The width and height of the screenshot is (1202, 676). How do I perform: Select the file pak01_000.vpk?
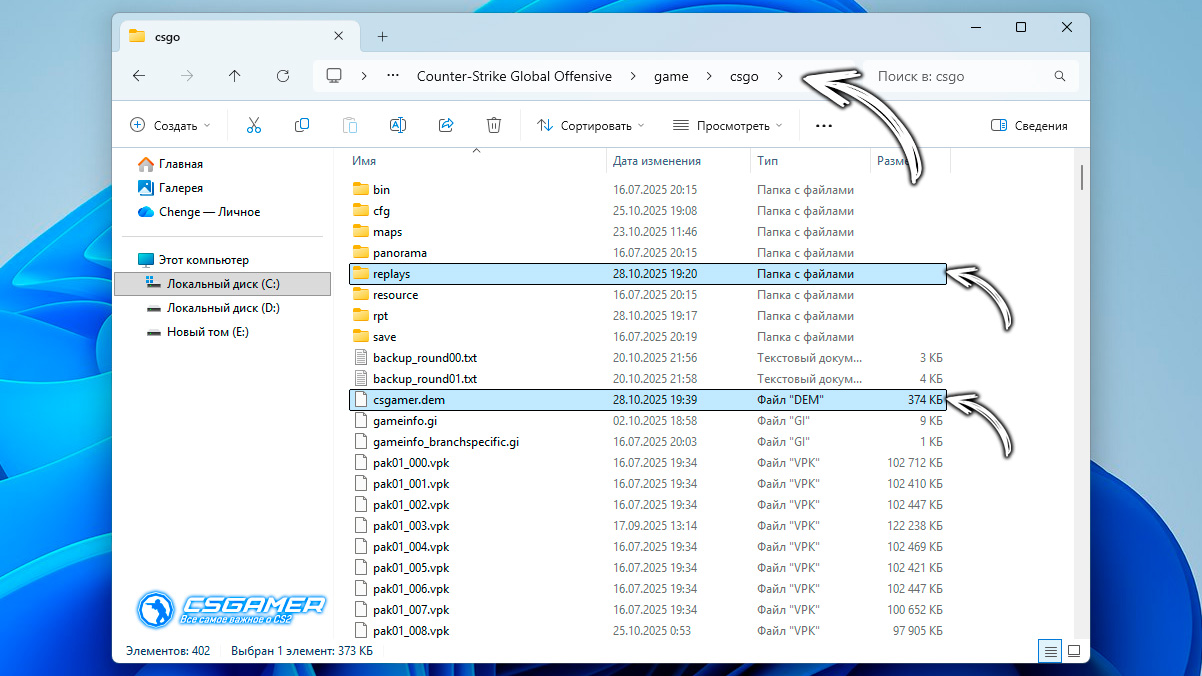(x=647, y=463)
